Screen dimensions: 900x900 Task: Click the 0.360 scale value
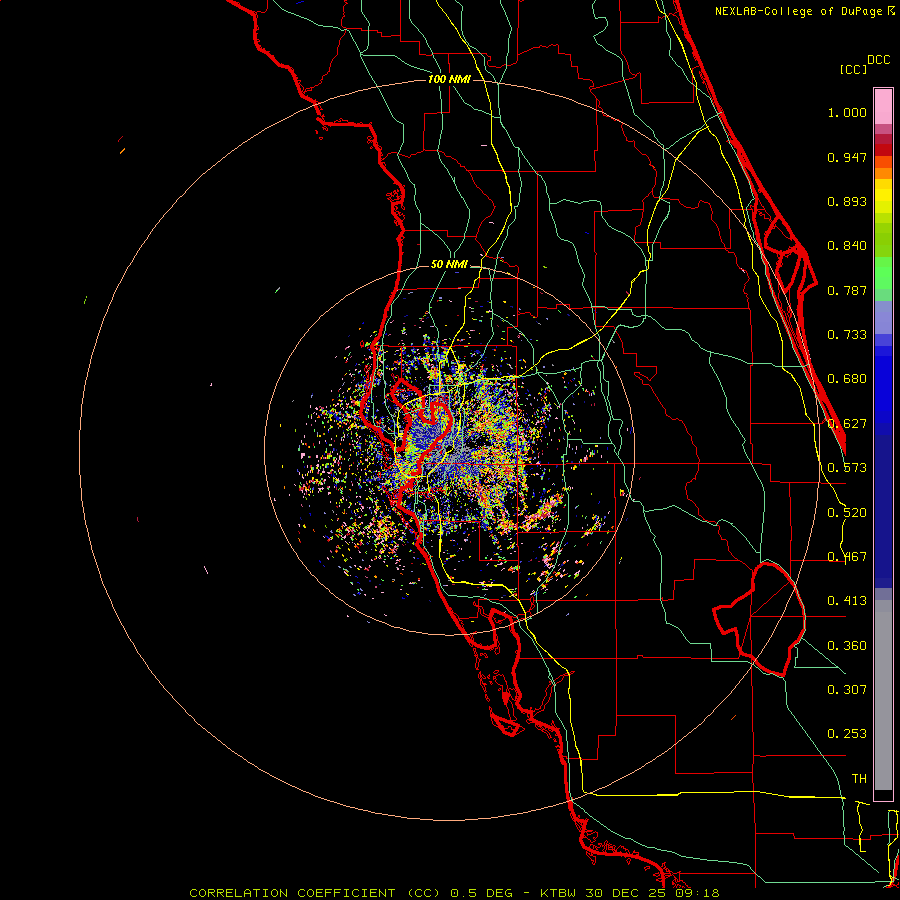point(847,646)
